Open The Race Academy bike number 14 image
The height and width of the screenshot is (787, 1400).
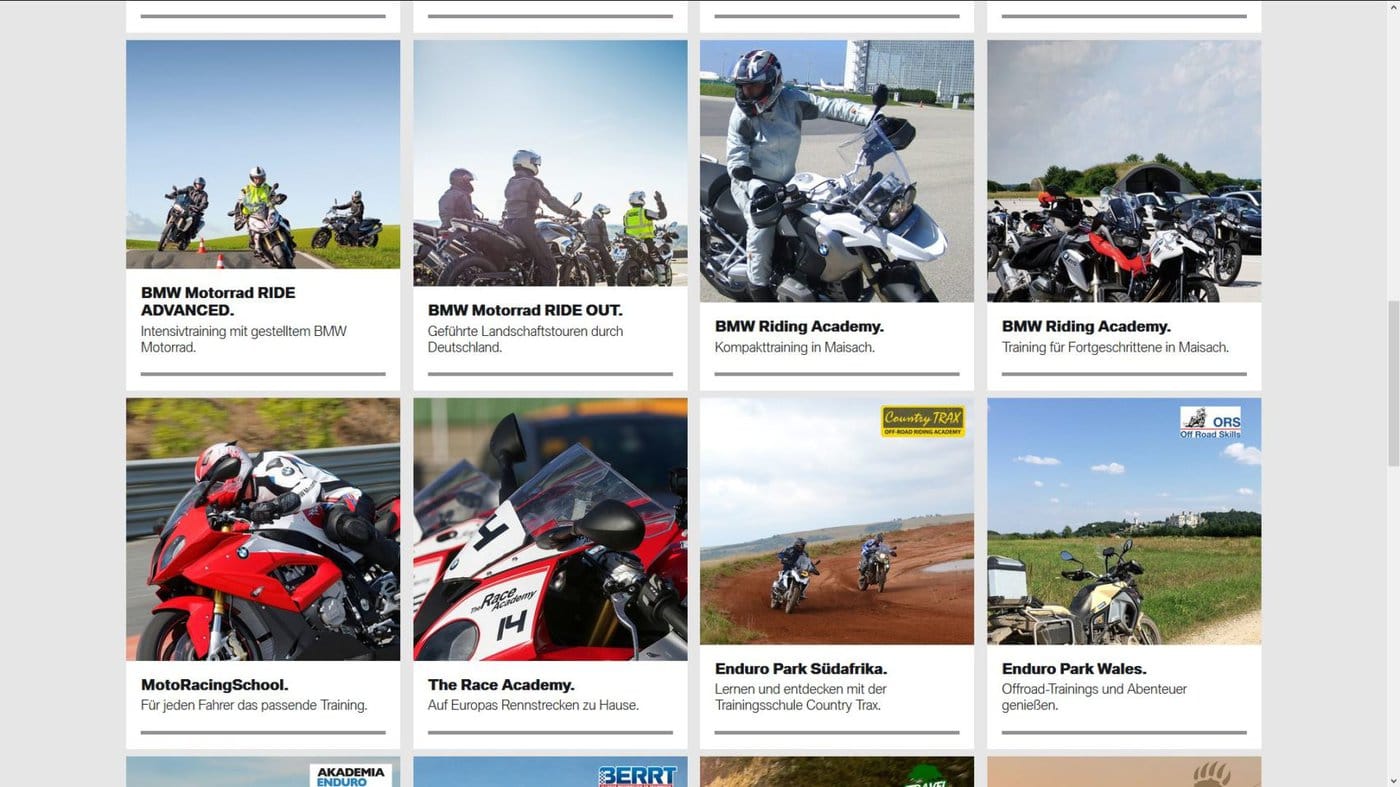(x=550, y=529)
